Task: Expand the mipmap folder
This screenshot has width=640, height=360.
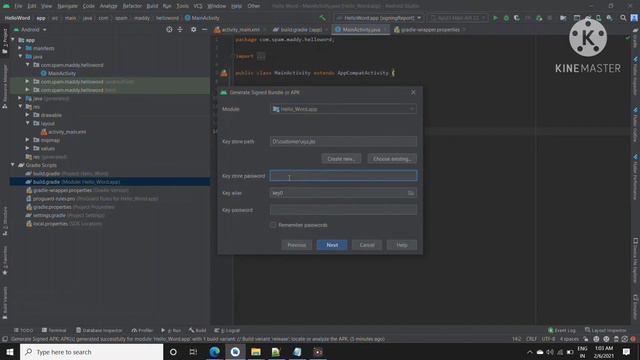Action: pos(28,140)
